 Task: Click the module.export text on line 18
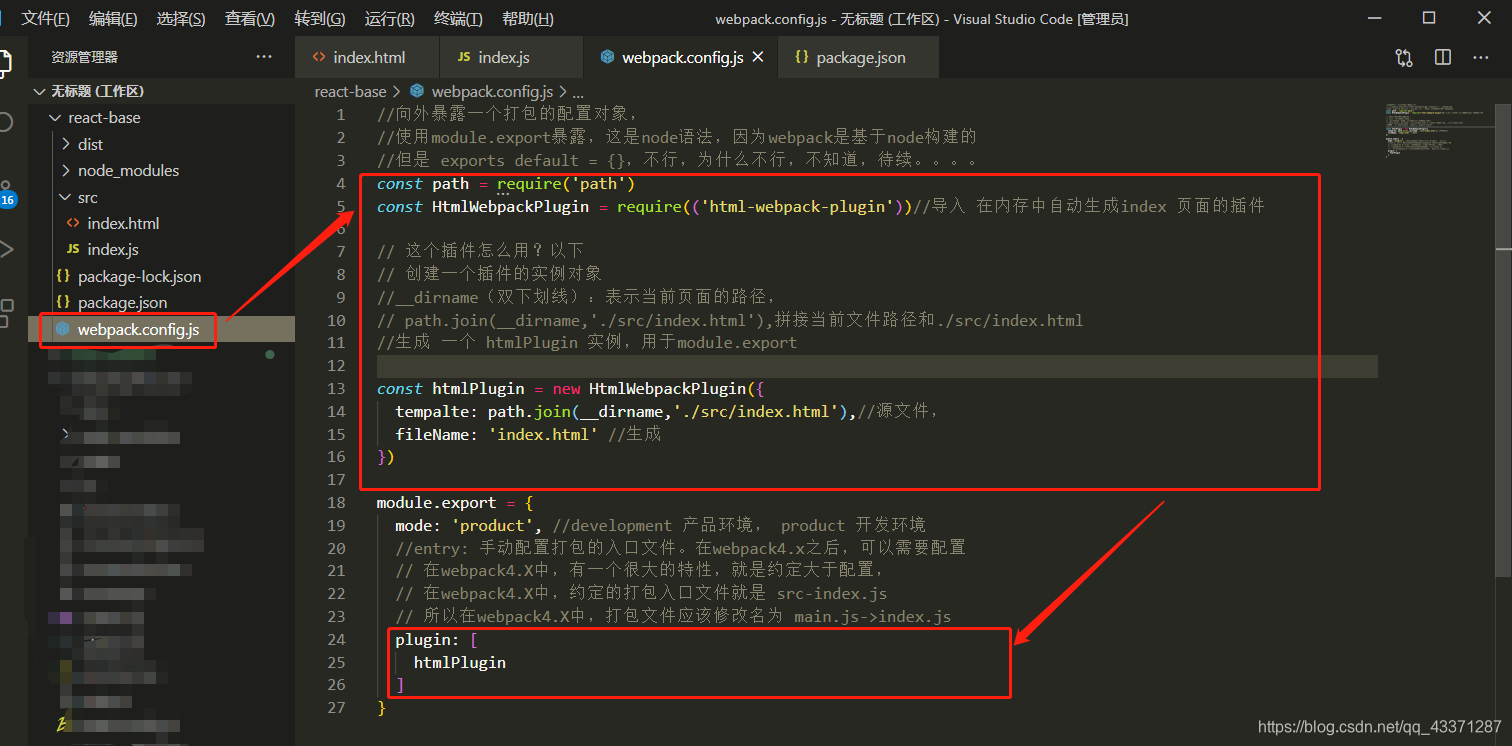(436, 503)
